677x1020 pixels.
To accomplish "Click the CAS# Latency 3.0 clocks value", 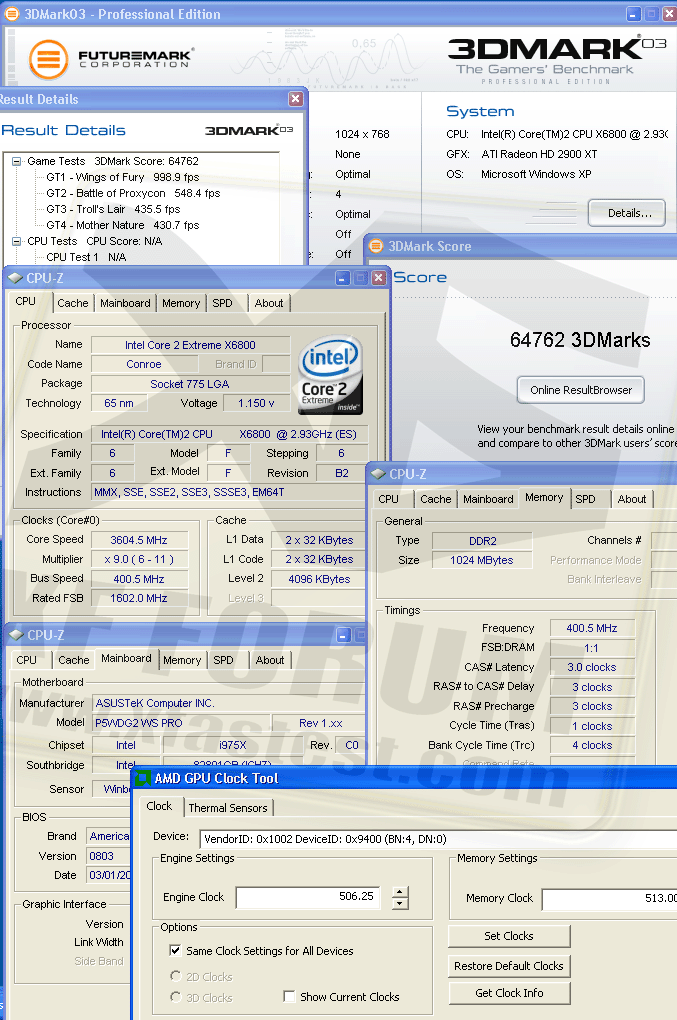I will pos(592,667).
